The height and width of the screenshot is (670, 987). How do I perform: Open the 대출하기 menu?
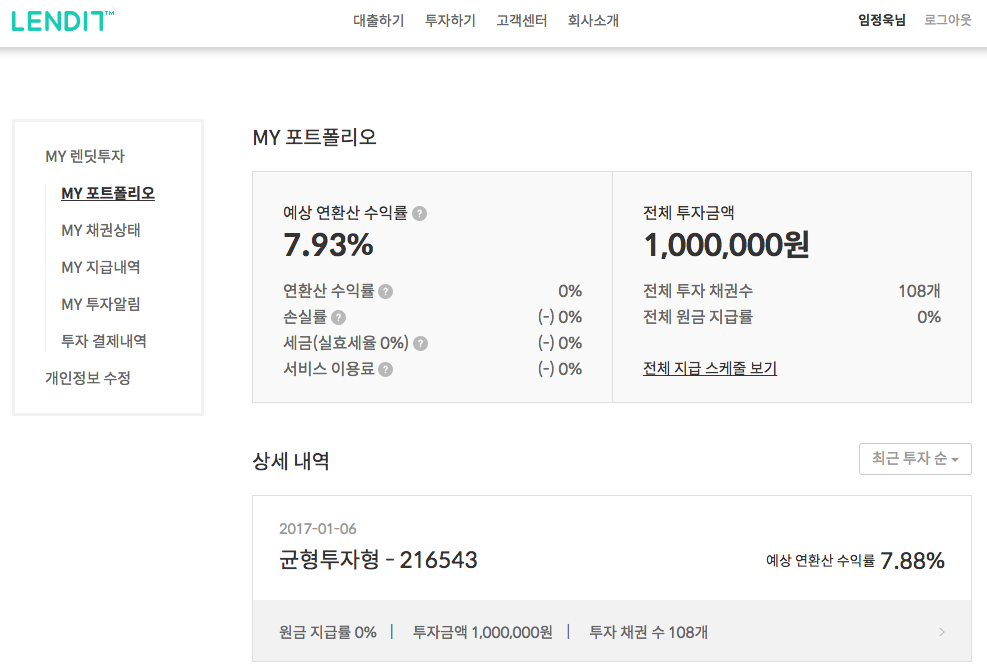pyautogui.click(x=379, y=20)
